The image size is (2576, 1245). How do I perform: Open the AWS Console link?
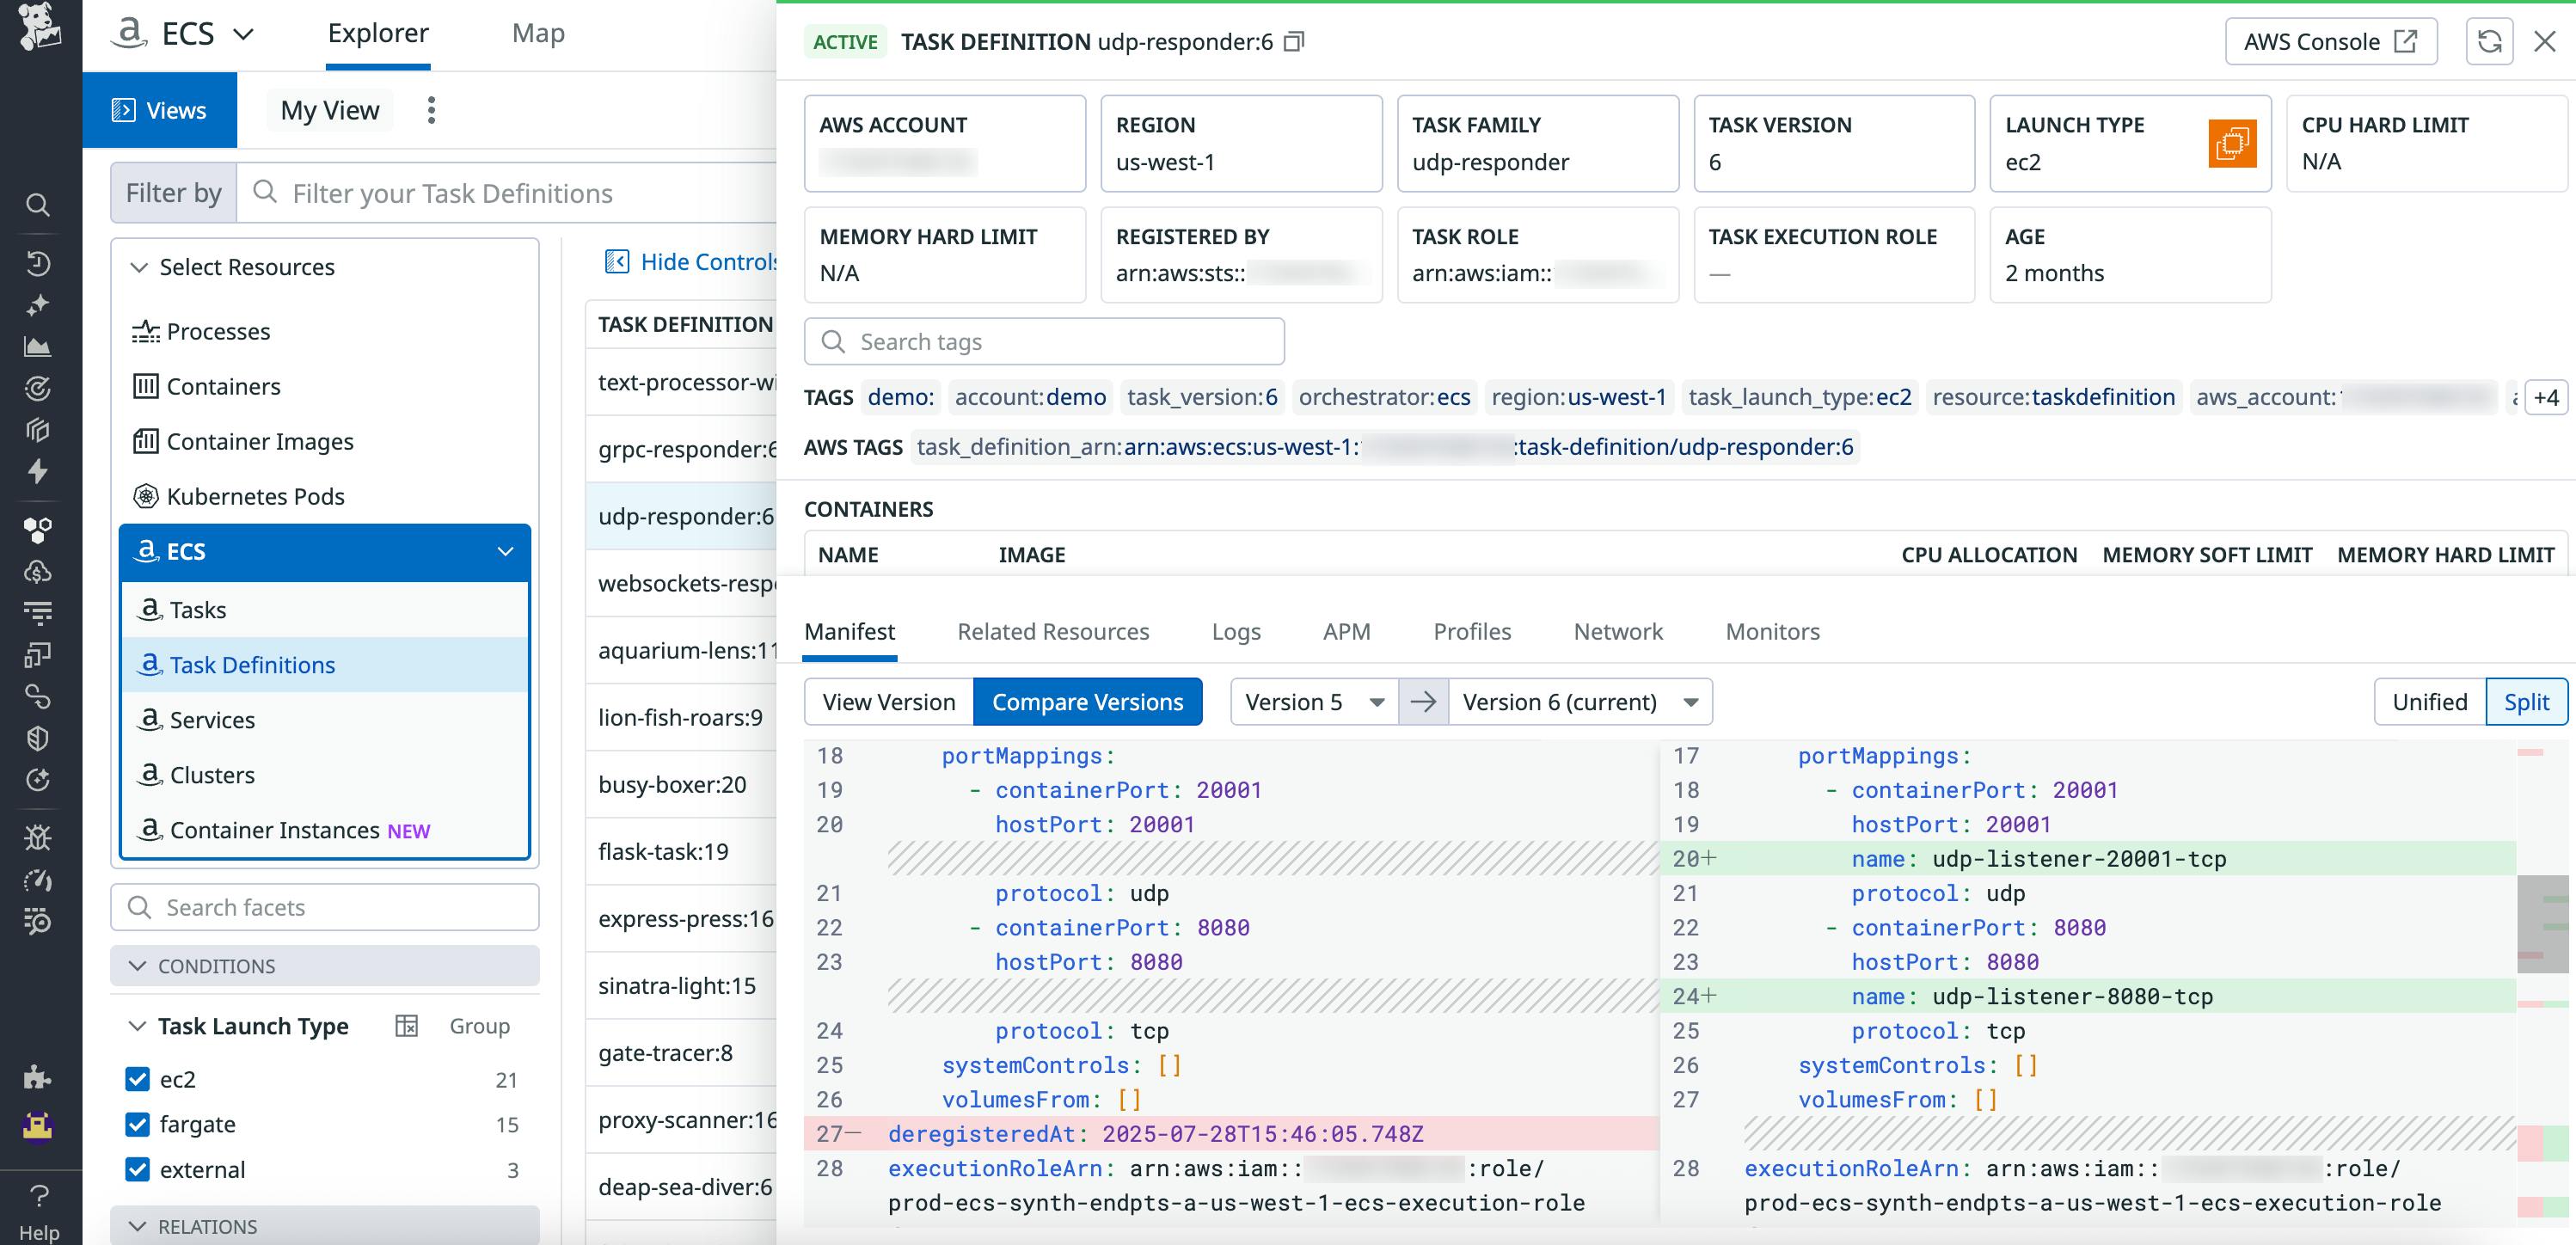[x=2331, y=41]
